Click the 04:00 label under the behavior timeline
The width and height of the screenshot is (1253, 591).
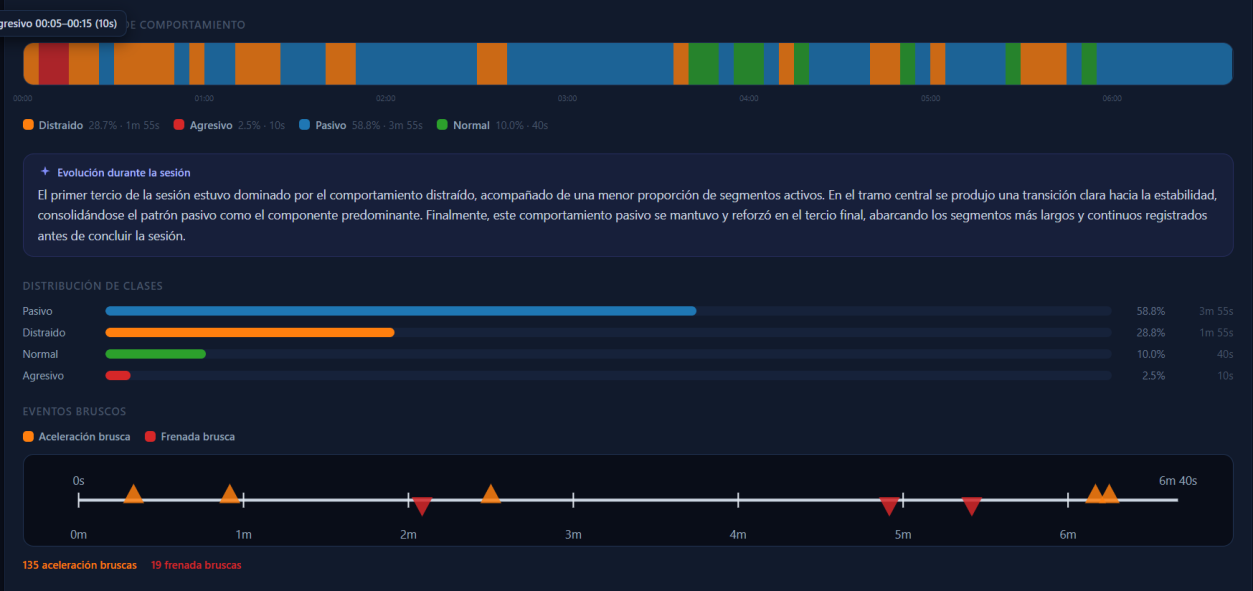tap(749, 98)
